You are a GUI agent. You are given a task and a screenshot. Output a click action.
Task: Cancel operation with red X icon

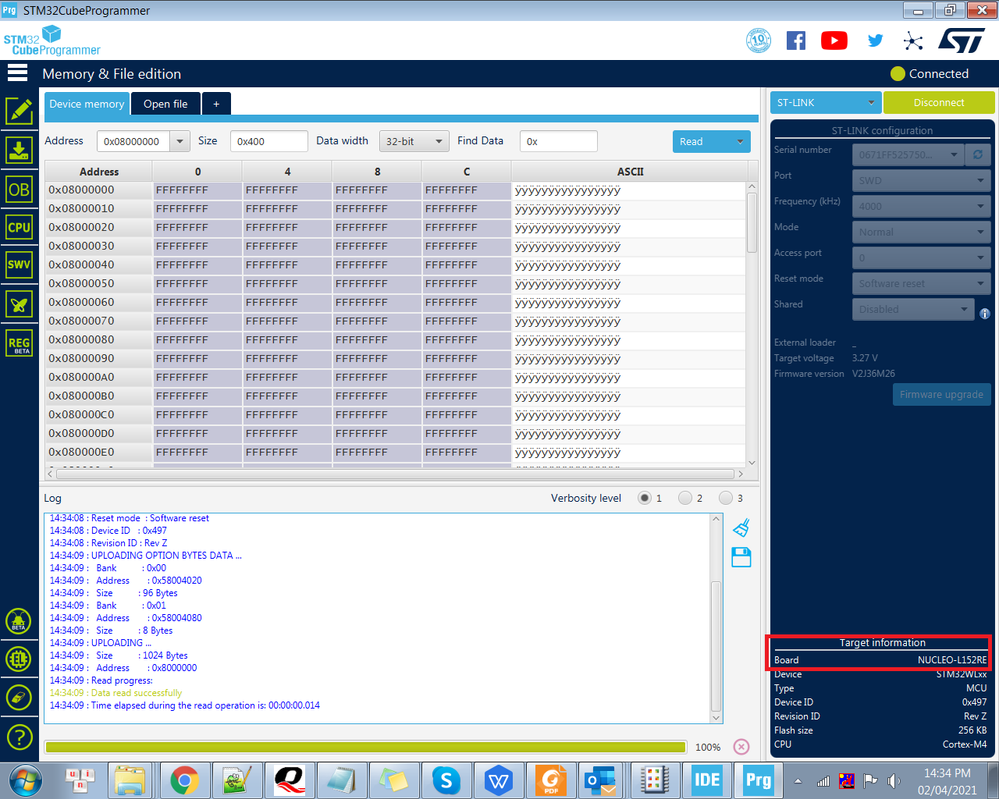[741, 747]
